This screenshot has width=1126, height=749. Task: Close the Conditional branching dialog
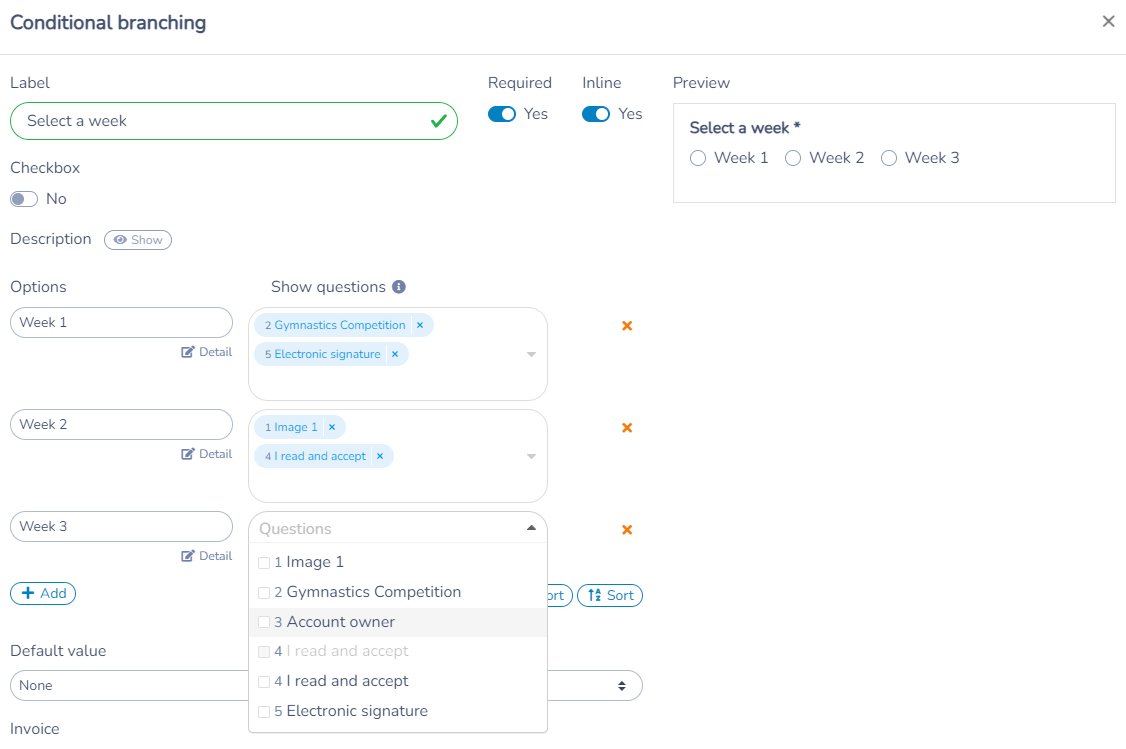[1108, 22]
